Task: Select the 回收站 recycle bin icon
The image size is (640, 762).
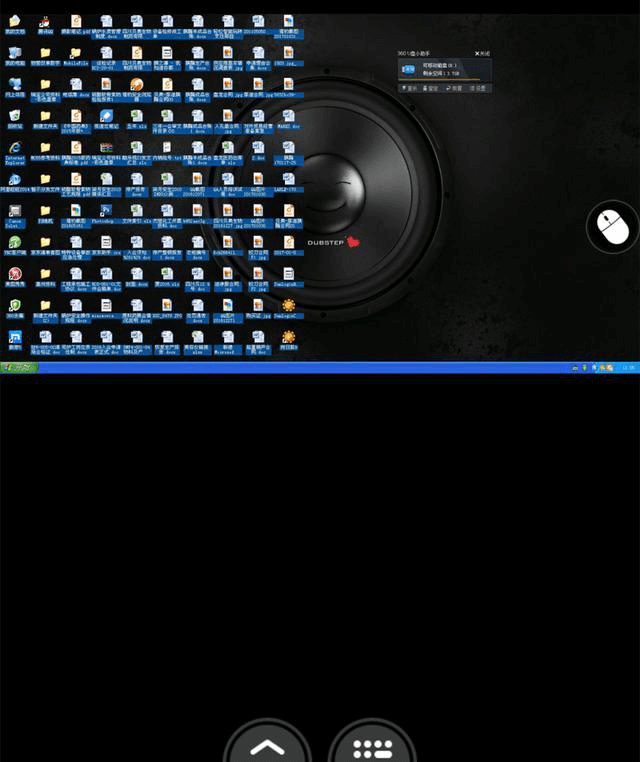Action: (14, 118)
